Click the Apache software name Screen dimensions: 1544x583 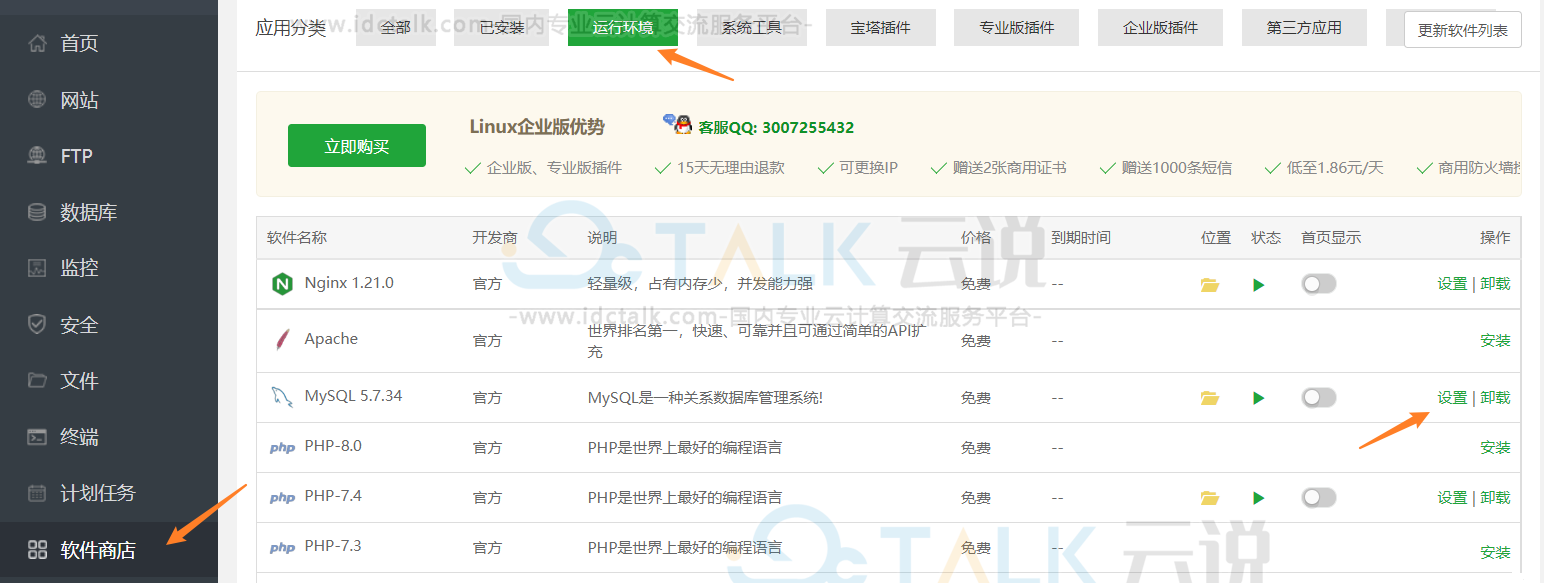point(331,339)
